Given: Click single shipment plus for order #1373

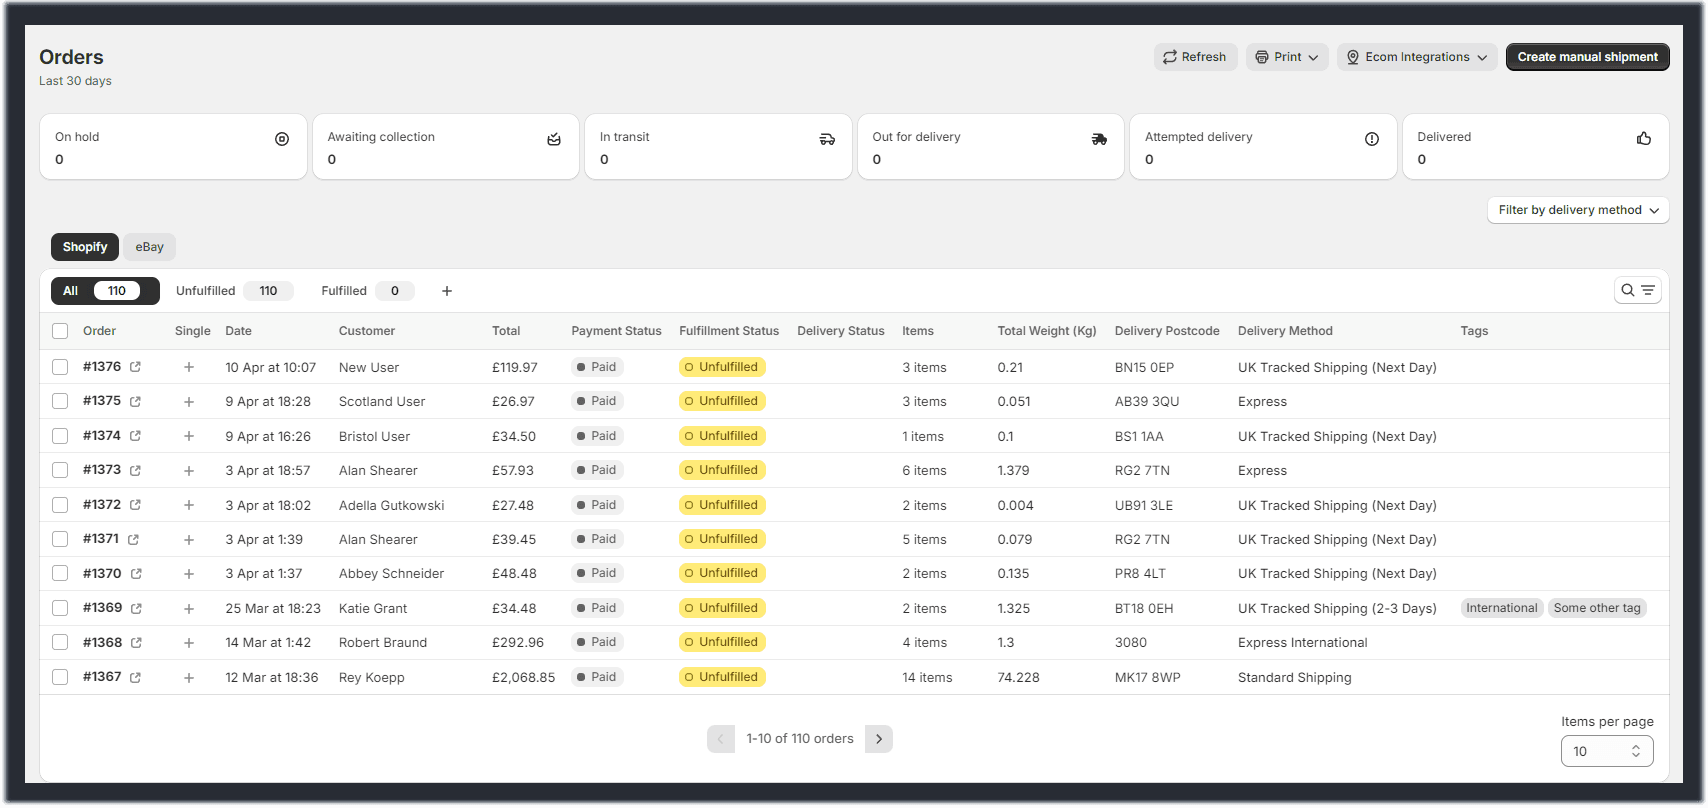Looking at the screenshot, I should pyautogui.click(x=189, y=471).
